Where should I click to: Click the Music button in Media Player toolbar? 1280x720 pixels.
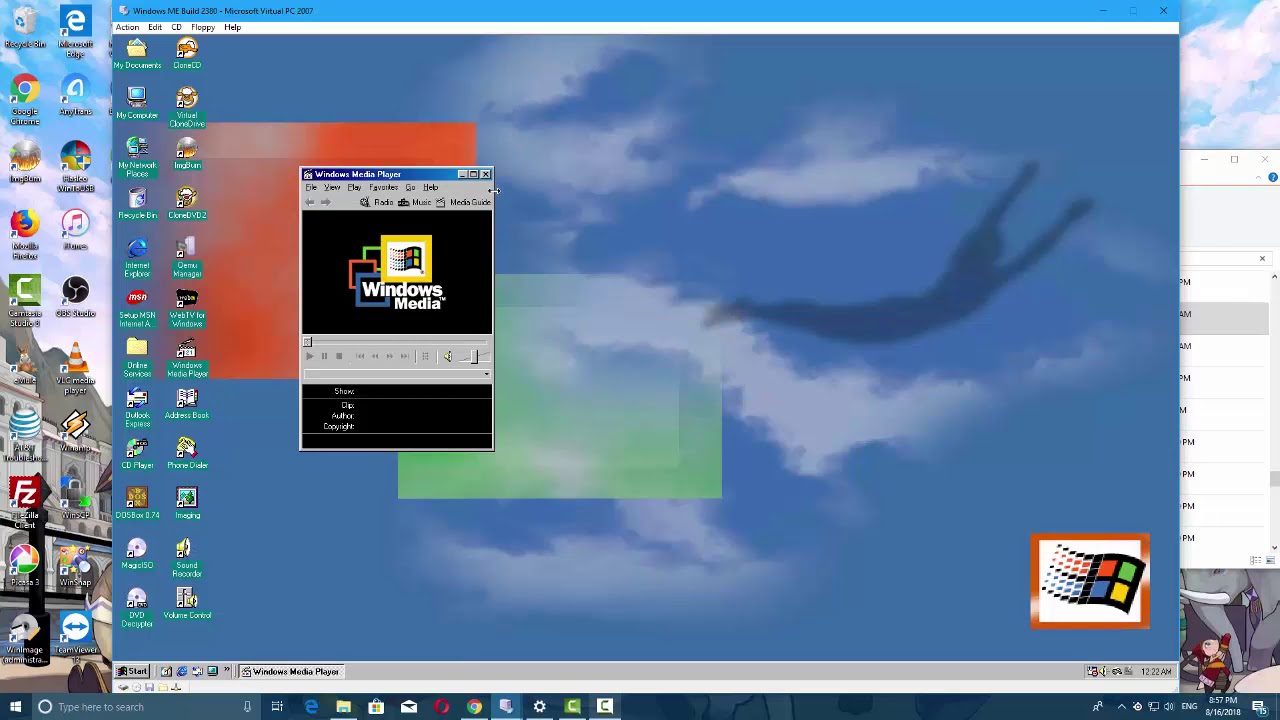coord(415,202)
